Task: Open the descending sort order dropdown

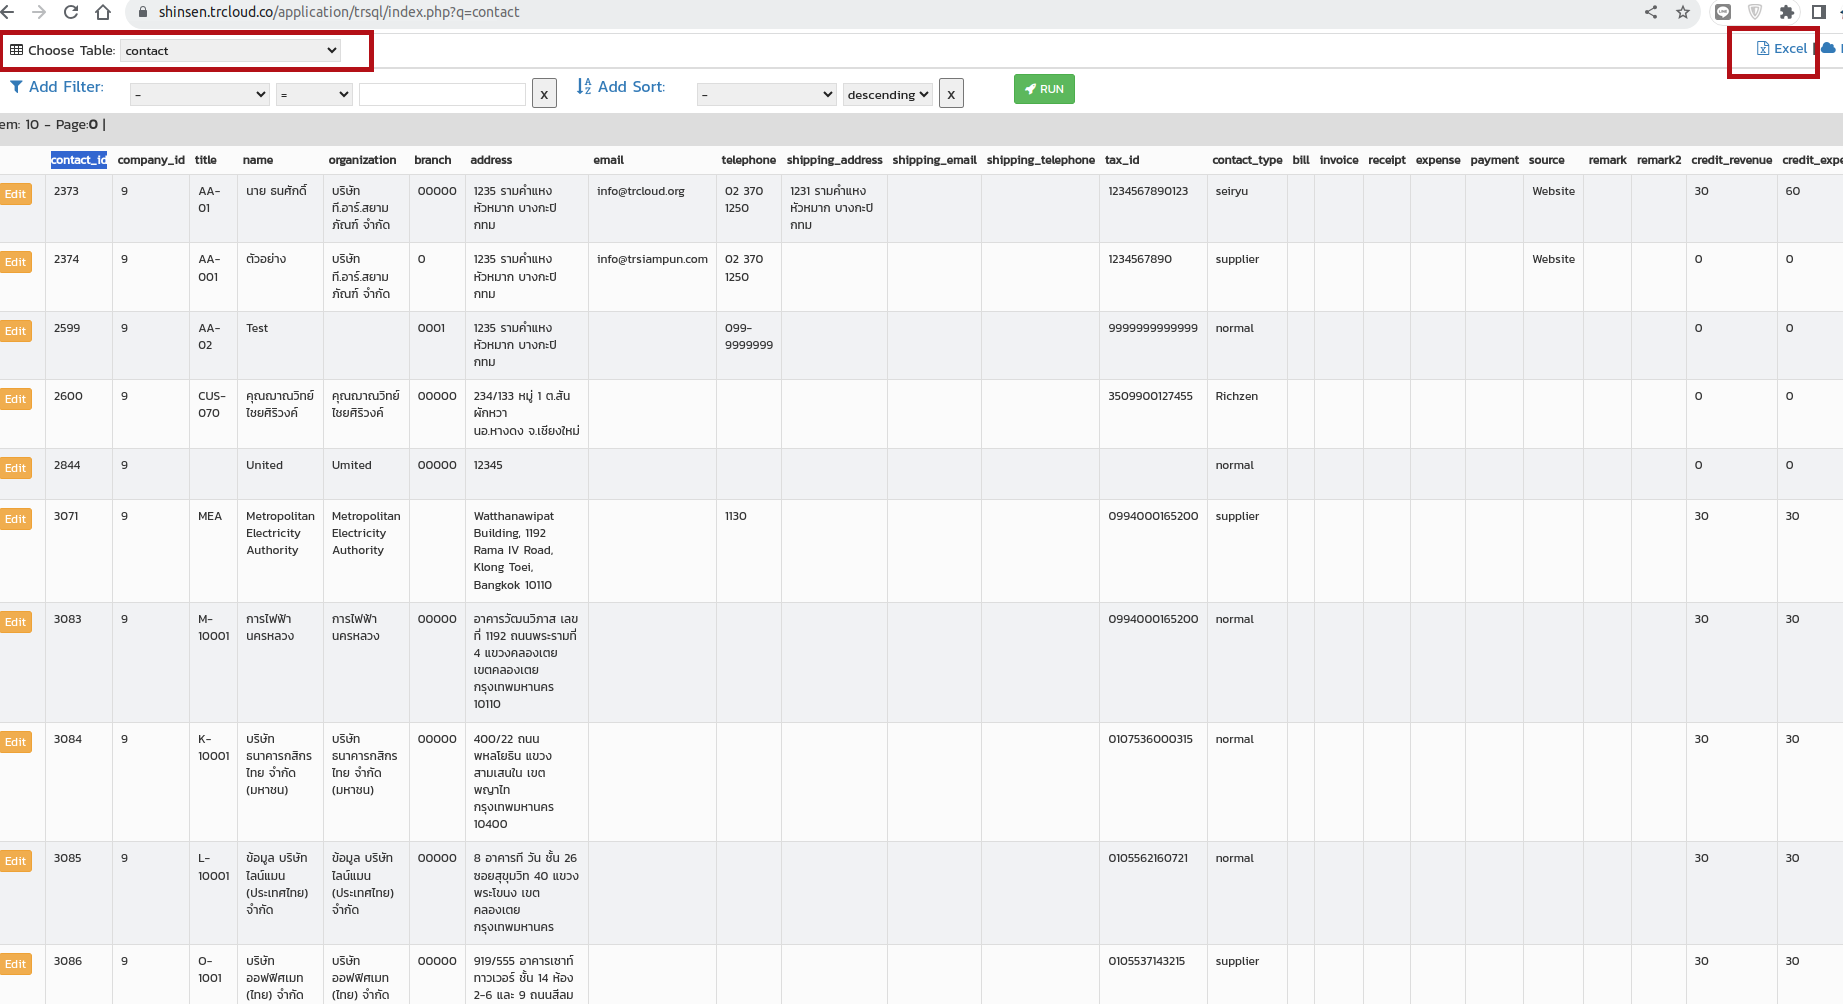Action: pyautogui.click(x=888, y=94)
